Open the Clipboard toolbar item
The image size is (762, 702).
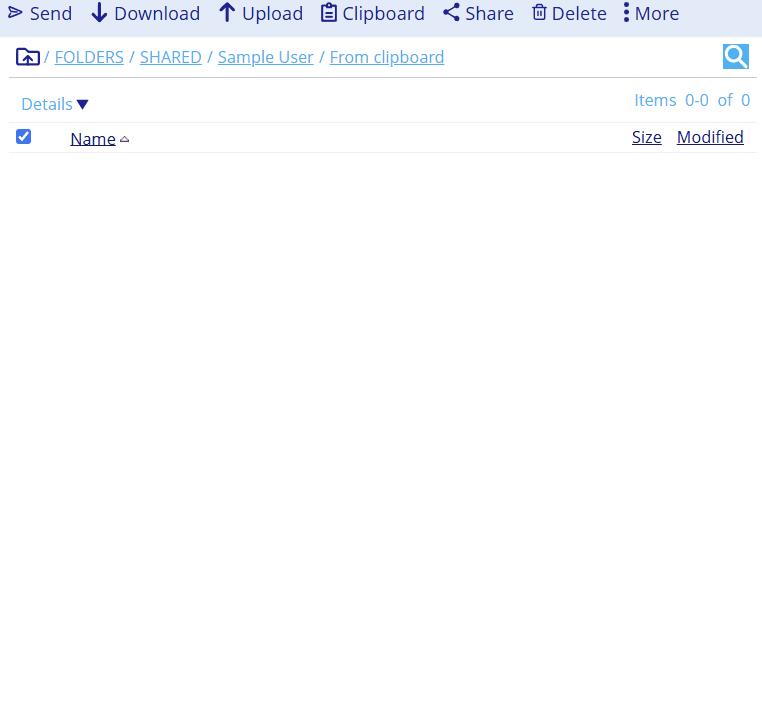click(372, 13)
